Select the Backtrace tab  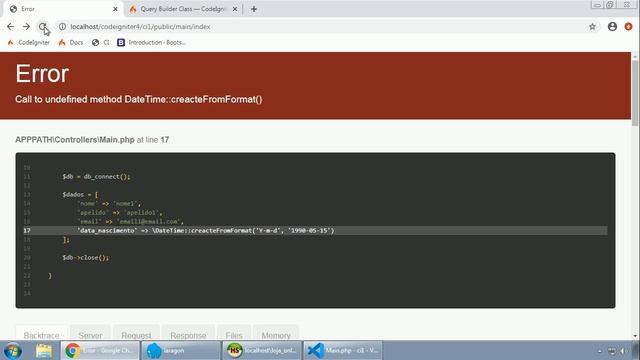[x=41, y=333]
